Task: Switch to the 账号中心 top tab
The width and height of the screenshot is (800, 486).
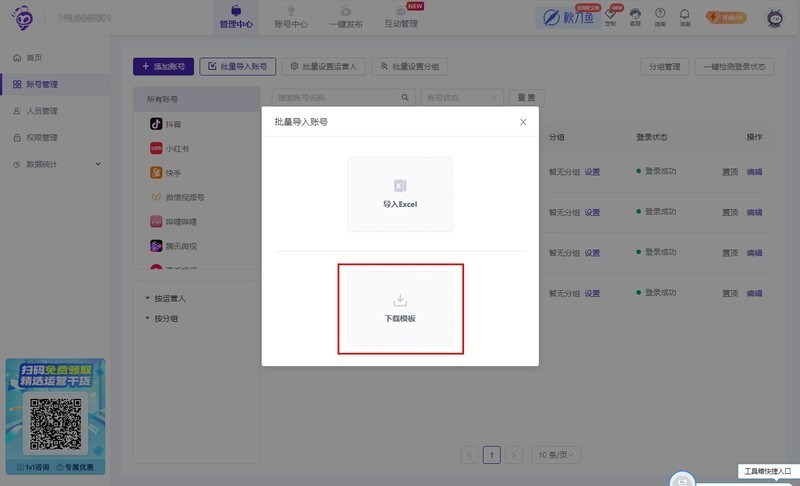Action: click(291, 17)
